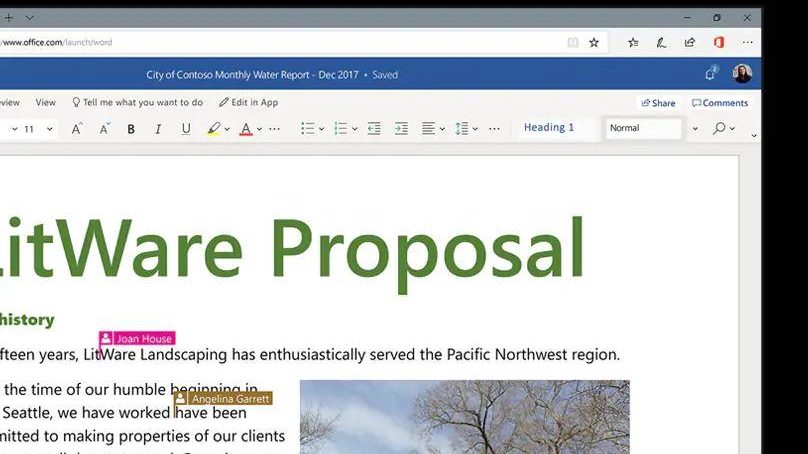808x454 pixels.
Task: Expand the alignment dropdown arrow
Action: (x=442, y=129)
